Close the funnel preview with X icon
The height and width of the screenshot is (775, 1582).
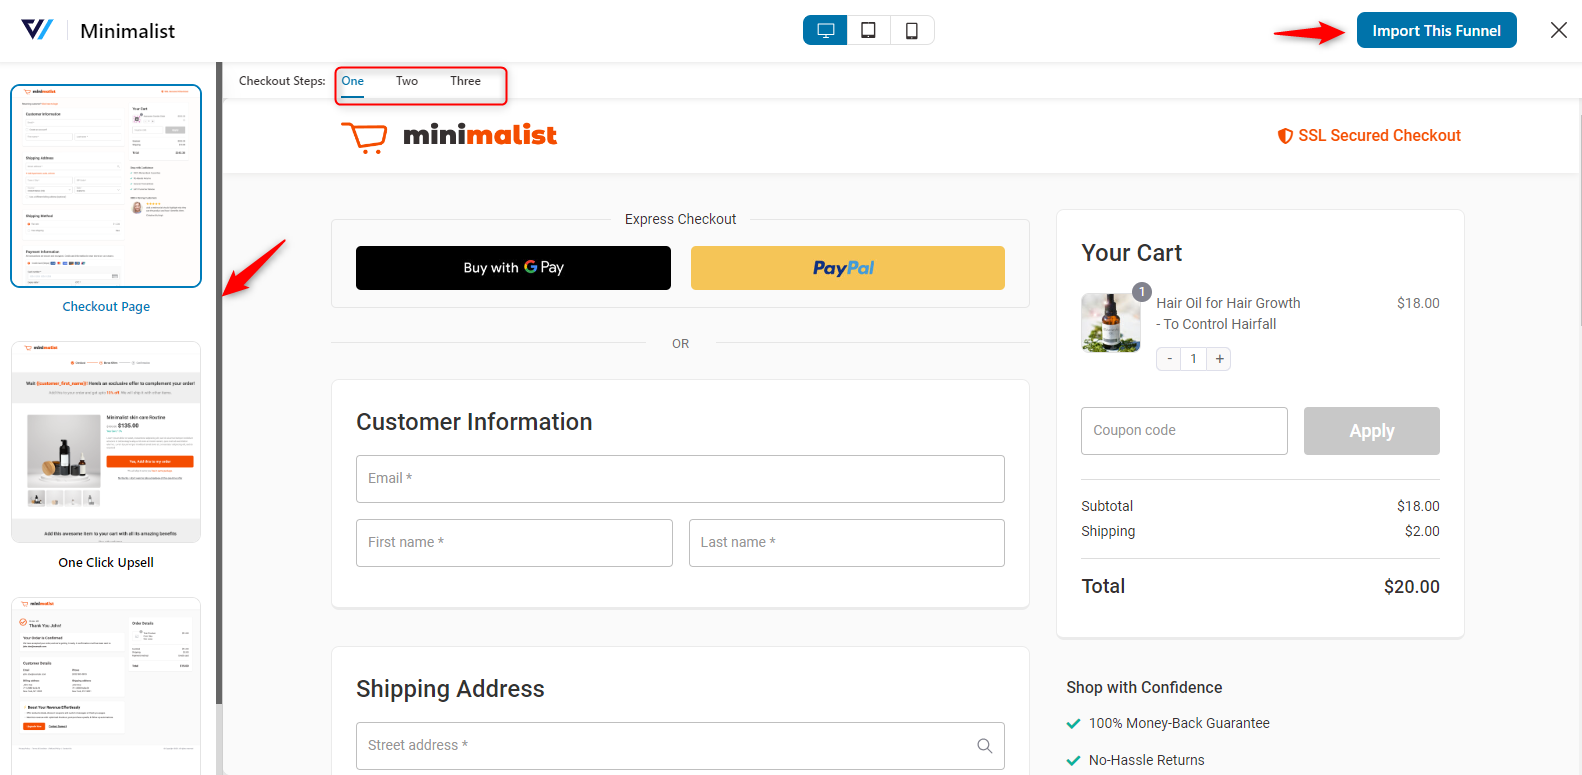[1558, 30]
